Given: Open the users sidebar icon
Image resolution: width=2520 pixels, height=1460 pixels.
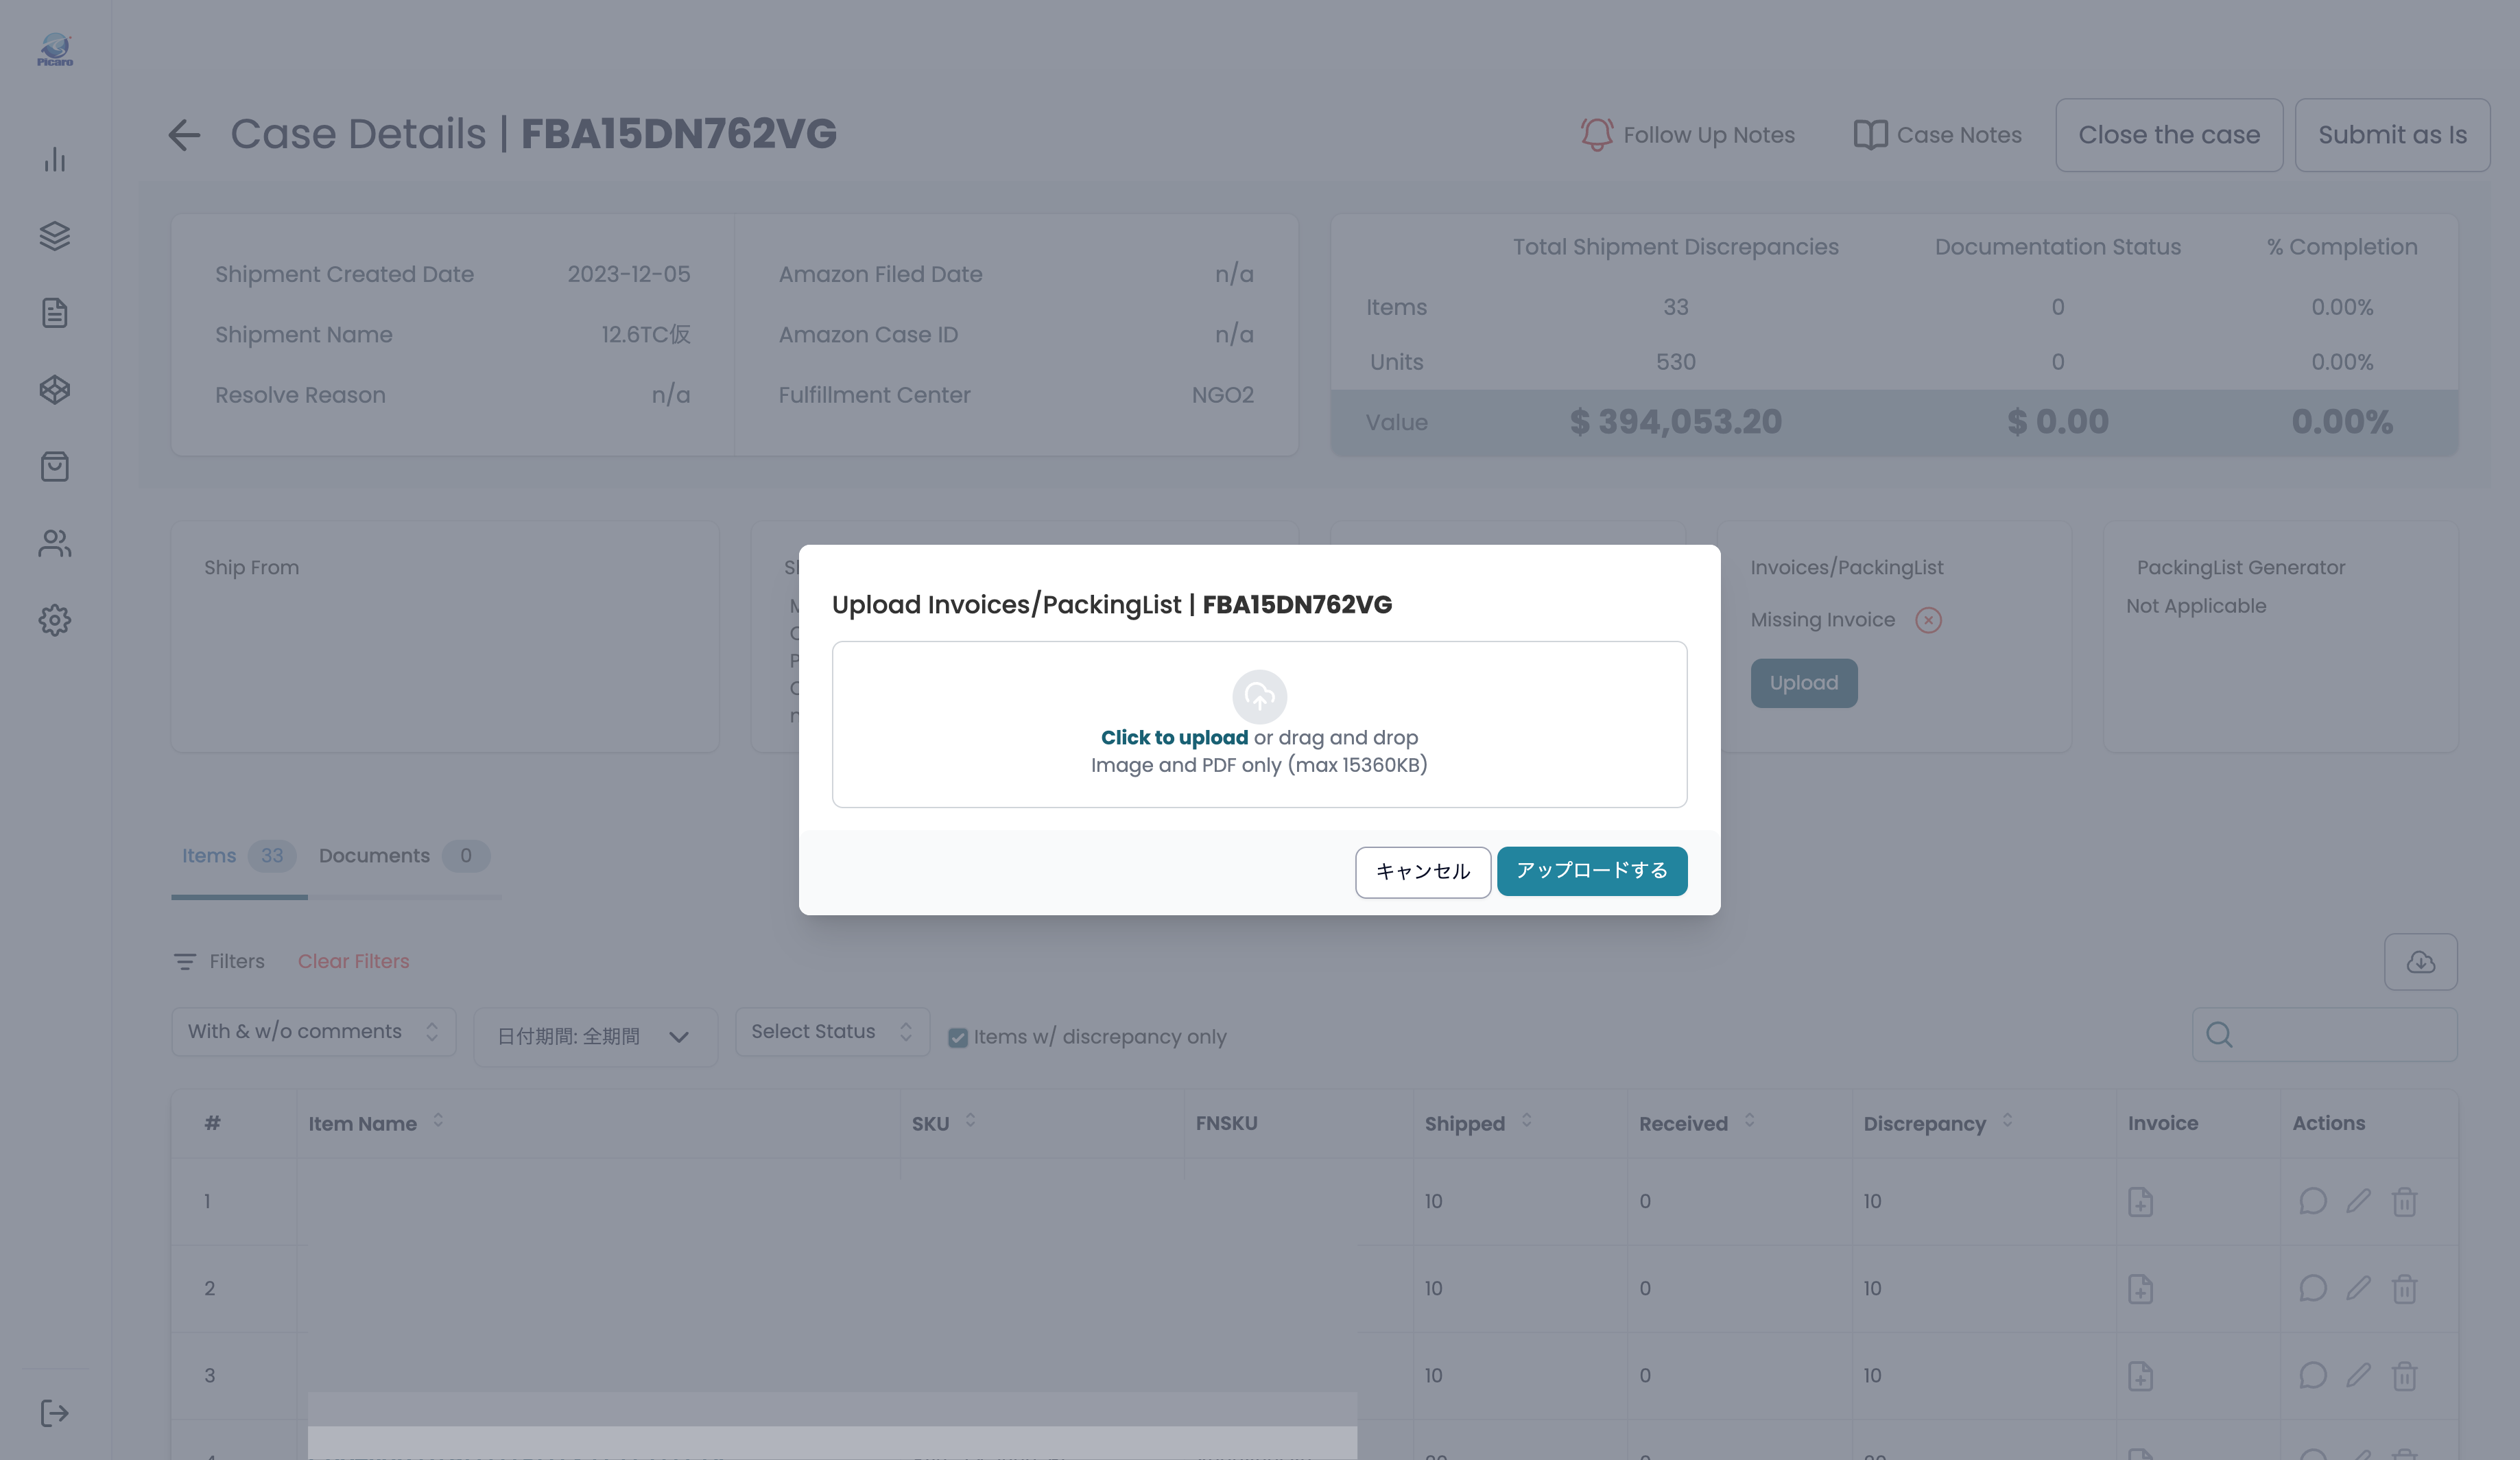Looking at the screenshot, I should click(x=55, y=543).
